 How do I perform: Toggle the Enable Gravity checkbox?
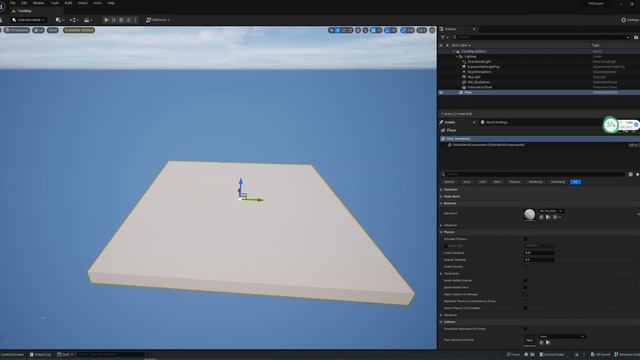pos(525,267)
